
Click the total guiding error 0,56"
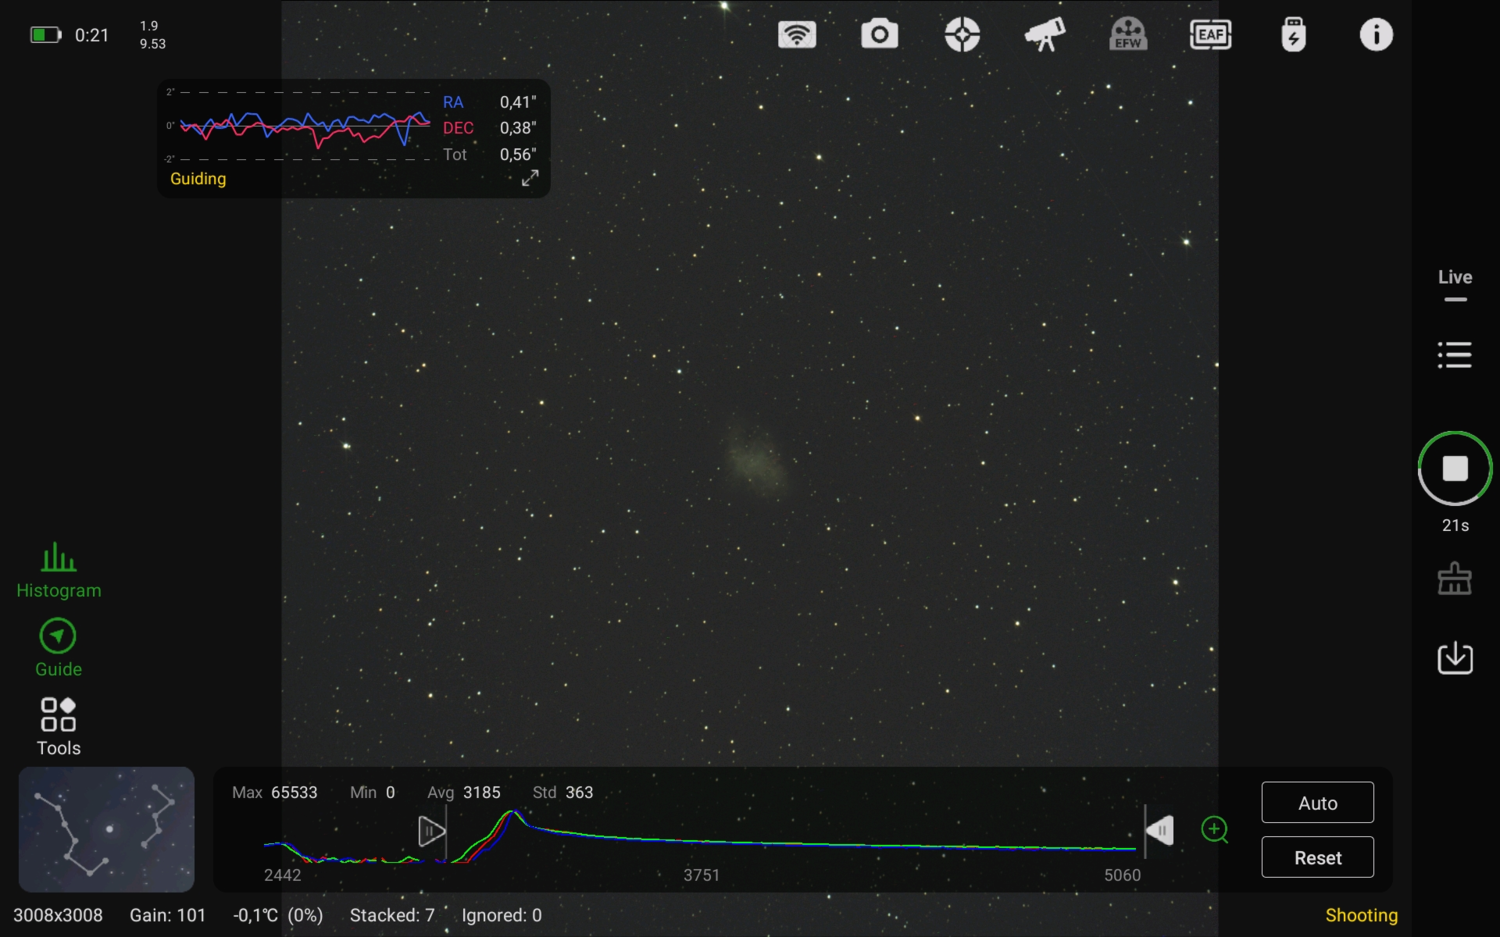click(518, 154)
